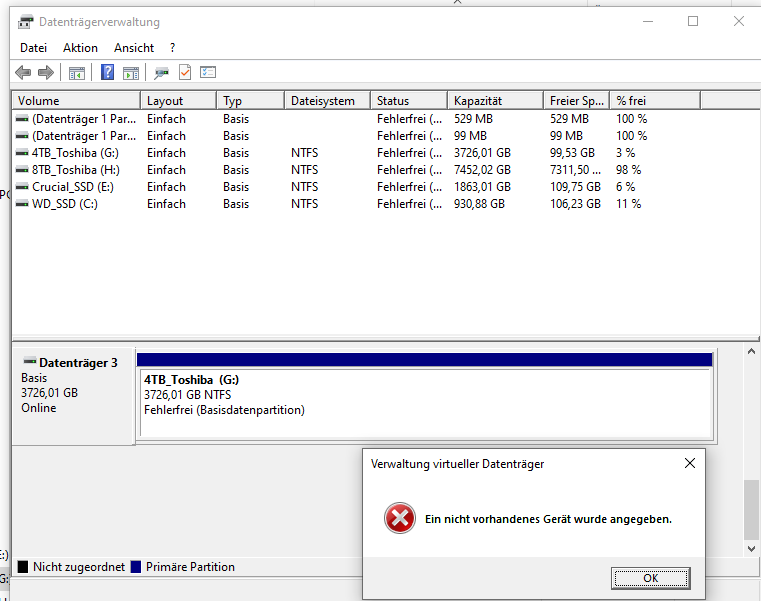Open help via the blue question mark icon
761x601 pixels.
pos(107,72)
